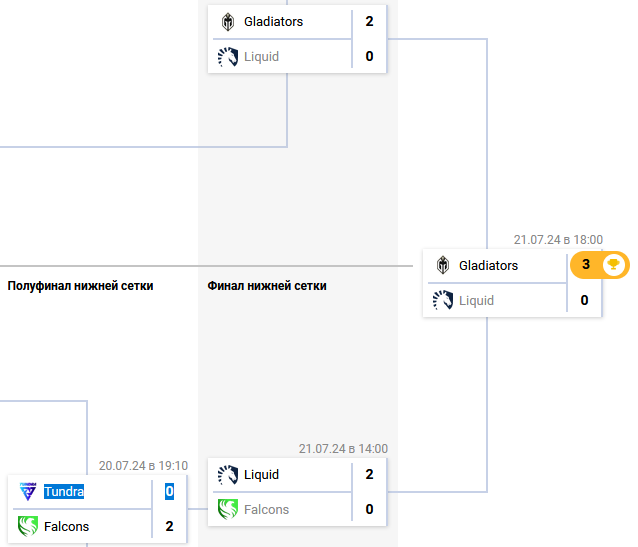638x547 pixels.
Task: Click Gladiators logo in the topmost match
Action: [228, 21]
